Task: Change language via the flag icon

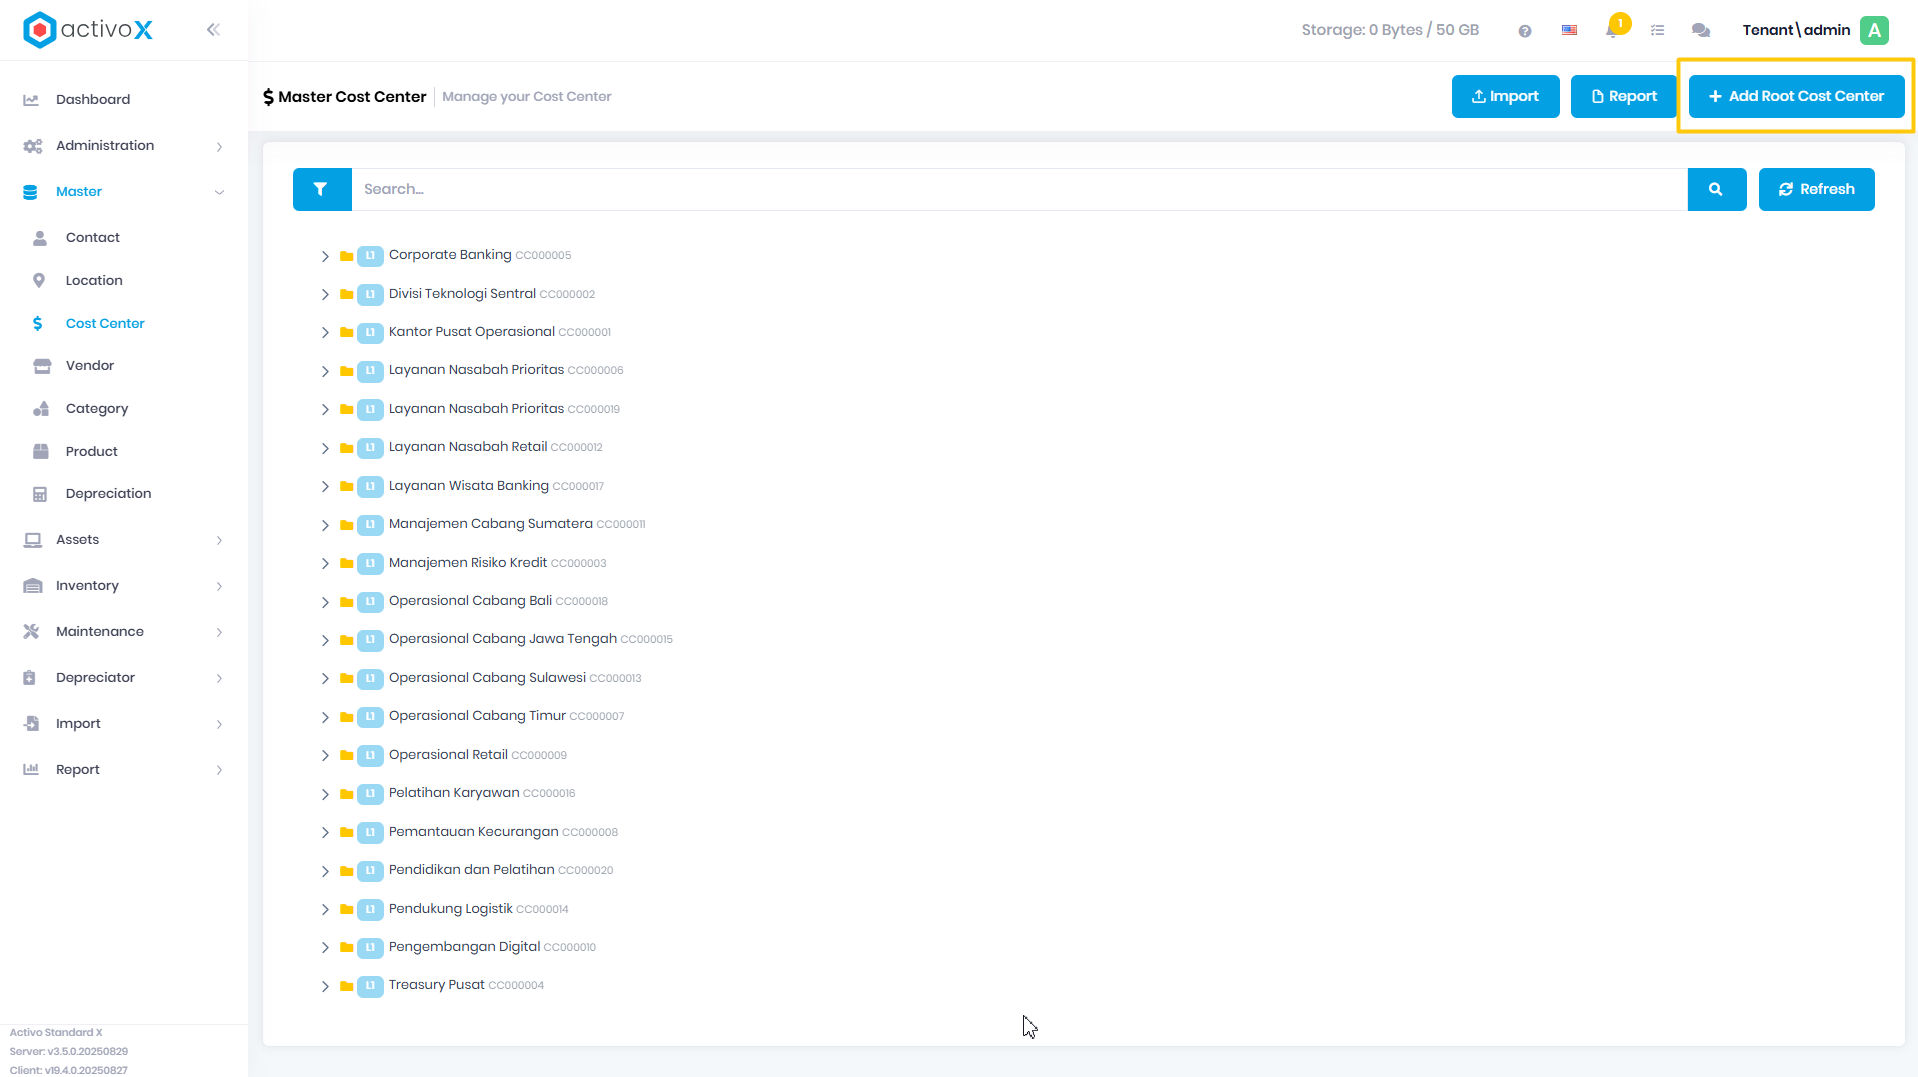Action: click(x=1569, y=30)
